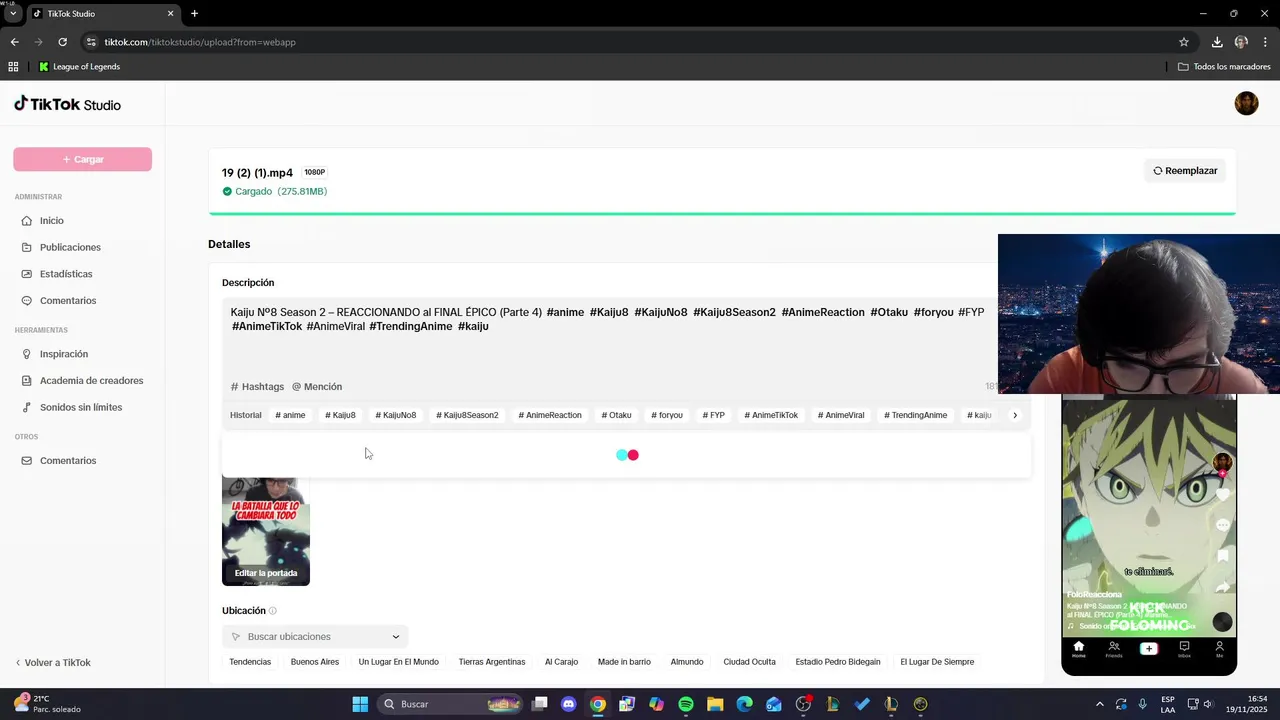Click the Friends tab in phone preview
This screenshot has width=1280, height=720.
1114,650
